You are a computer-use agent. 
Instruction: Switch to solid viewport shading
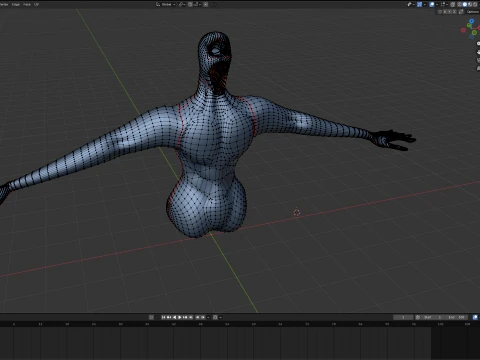tap(465, 4)
